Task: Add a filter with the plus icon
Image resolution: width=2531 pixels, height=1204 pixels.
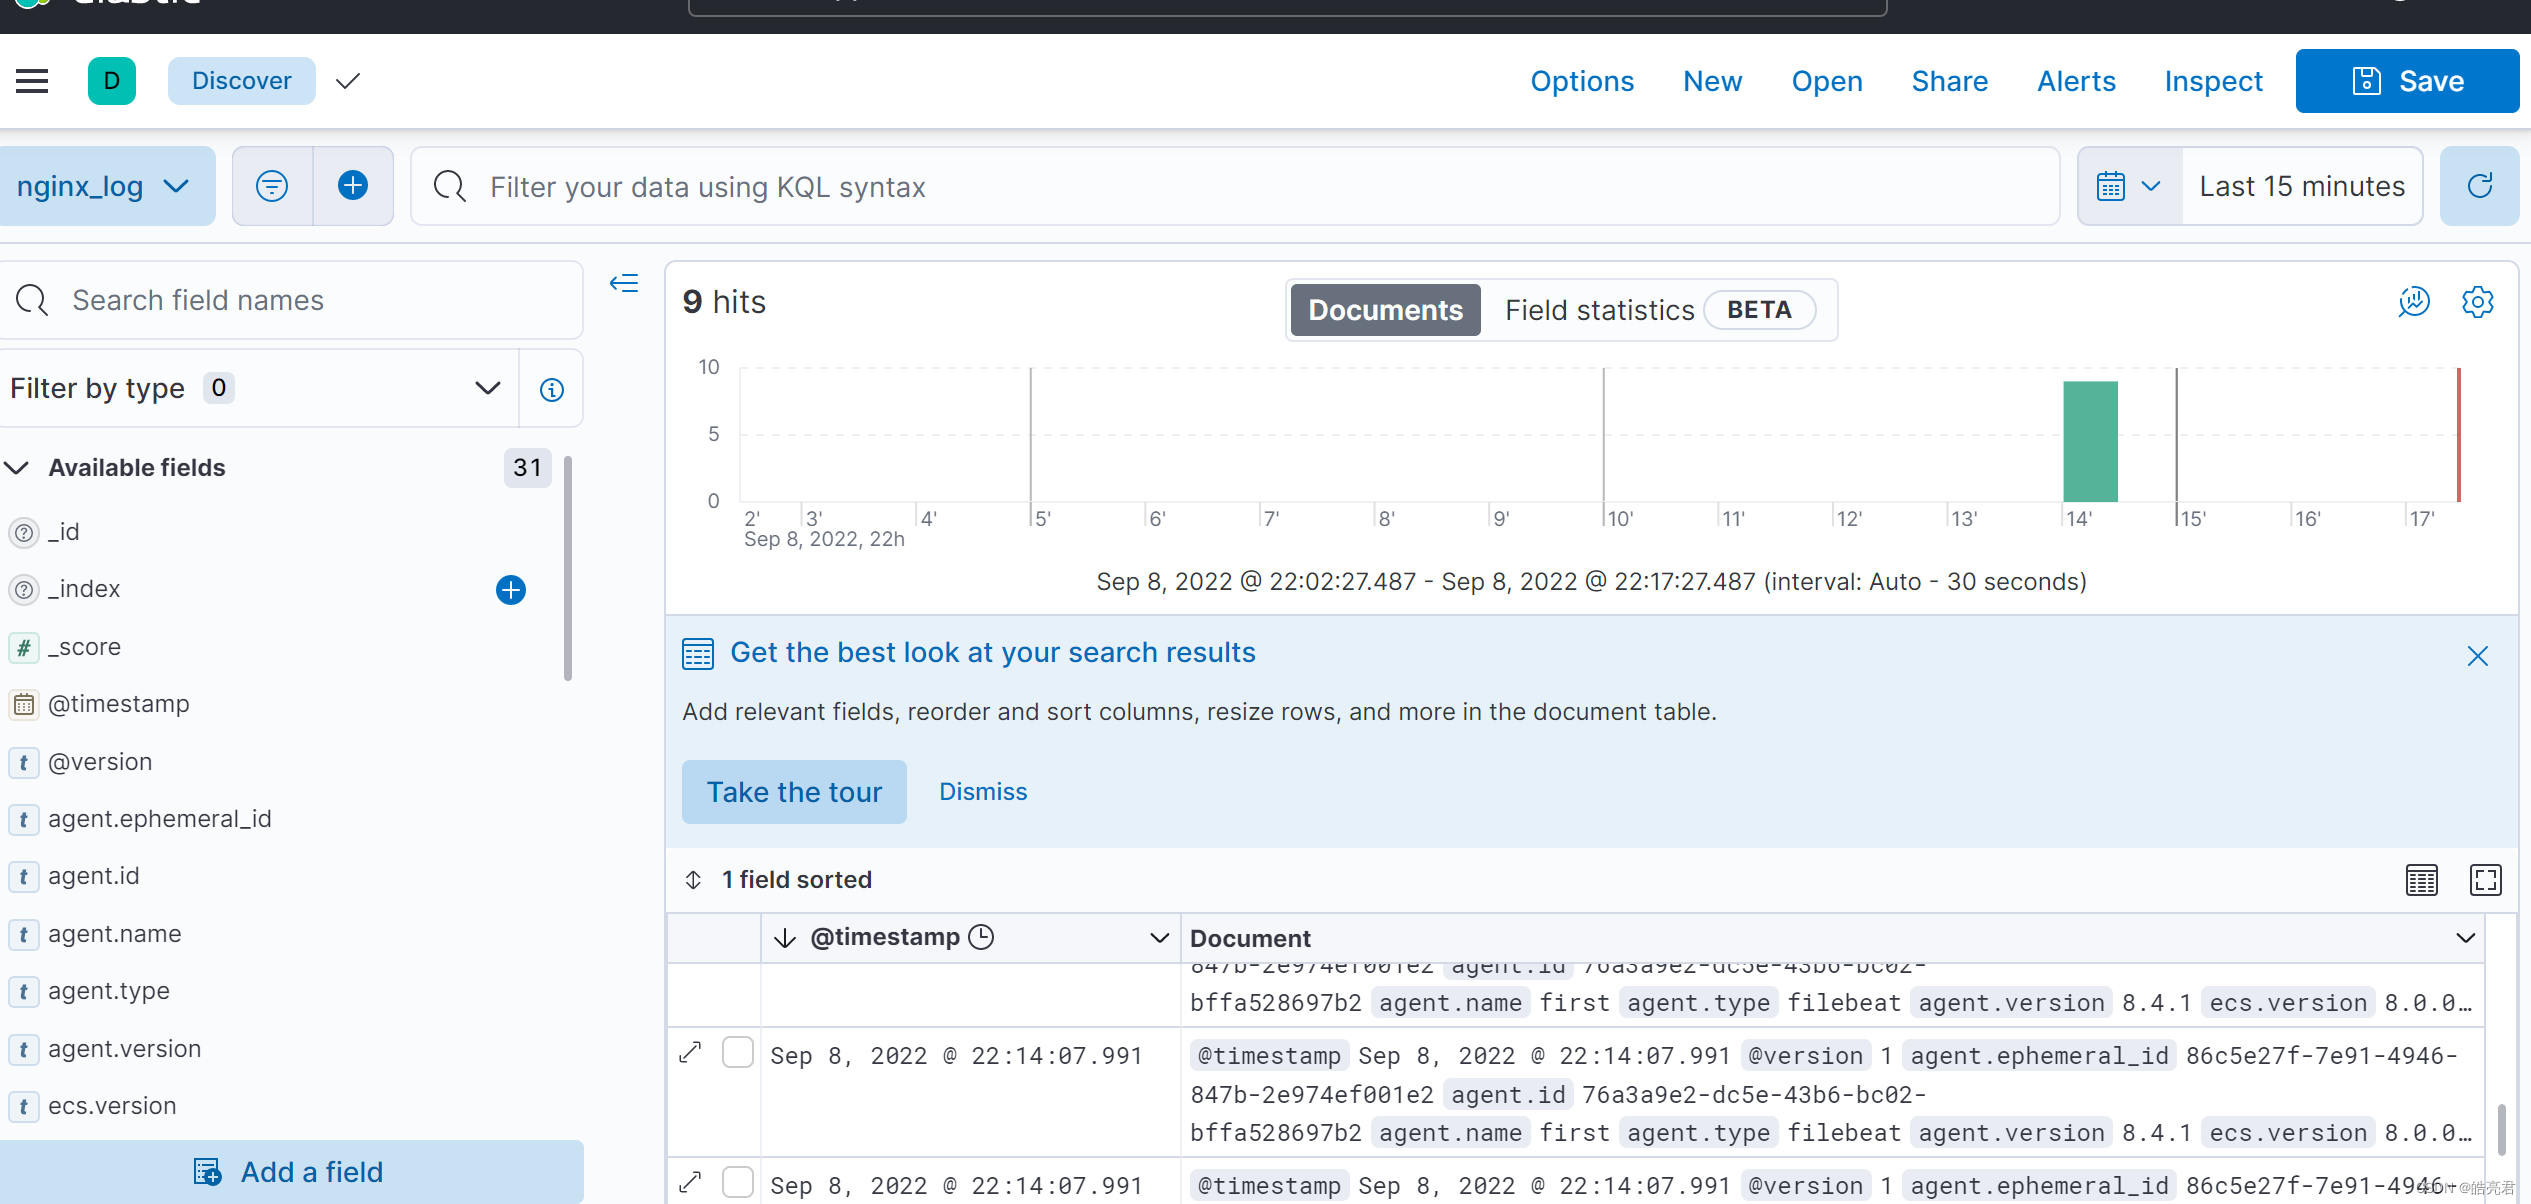Action: tap(353, 186)
